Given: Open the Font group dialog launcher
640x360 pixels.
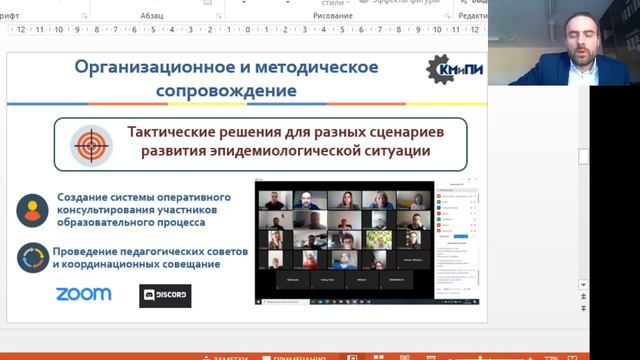Looking at the screenshot, I should [84, 16].
